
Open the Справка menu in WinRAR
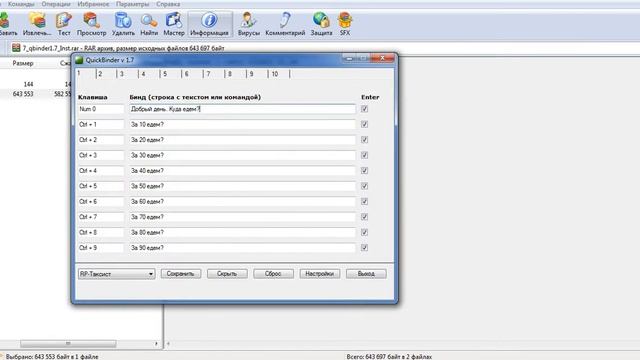coord(168,4)
